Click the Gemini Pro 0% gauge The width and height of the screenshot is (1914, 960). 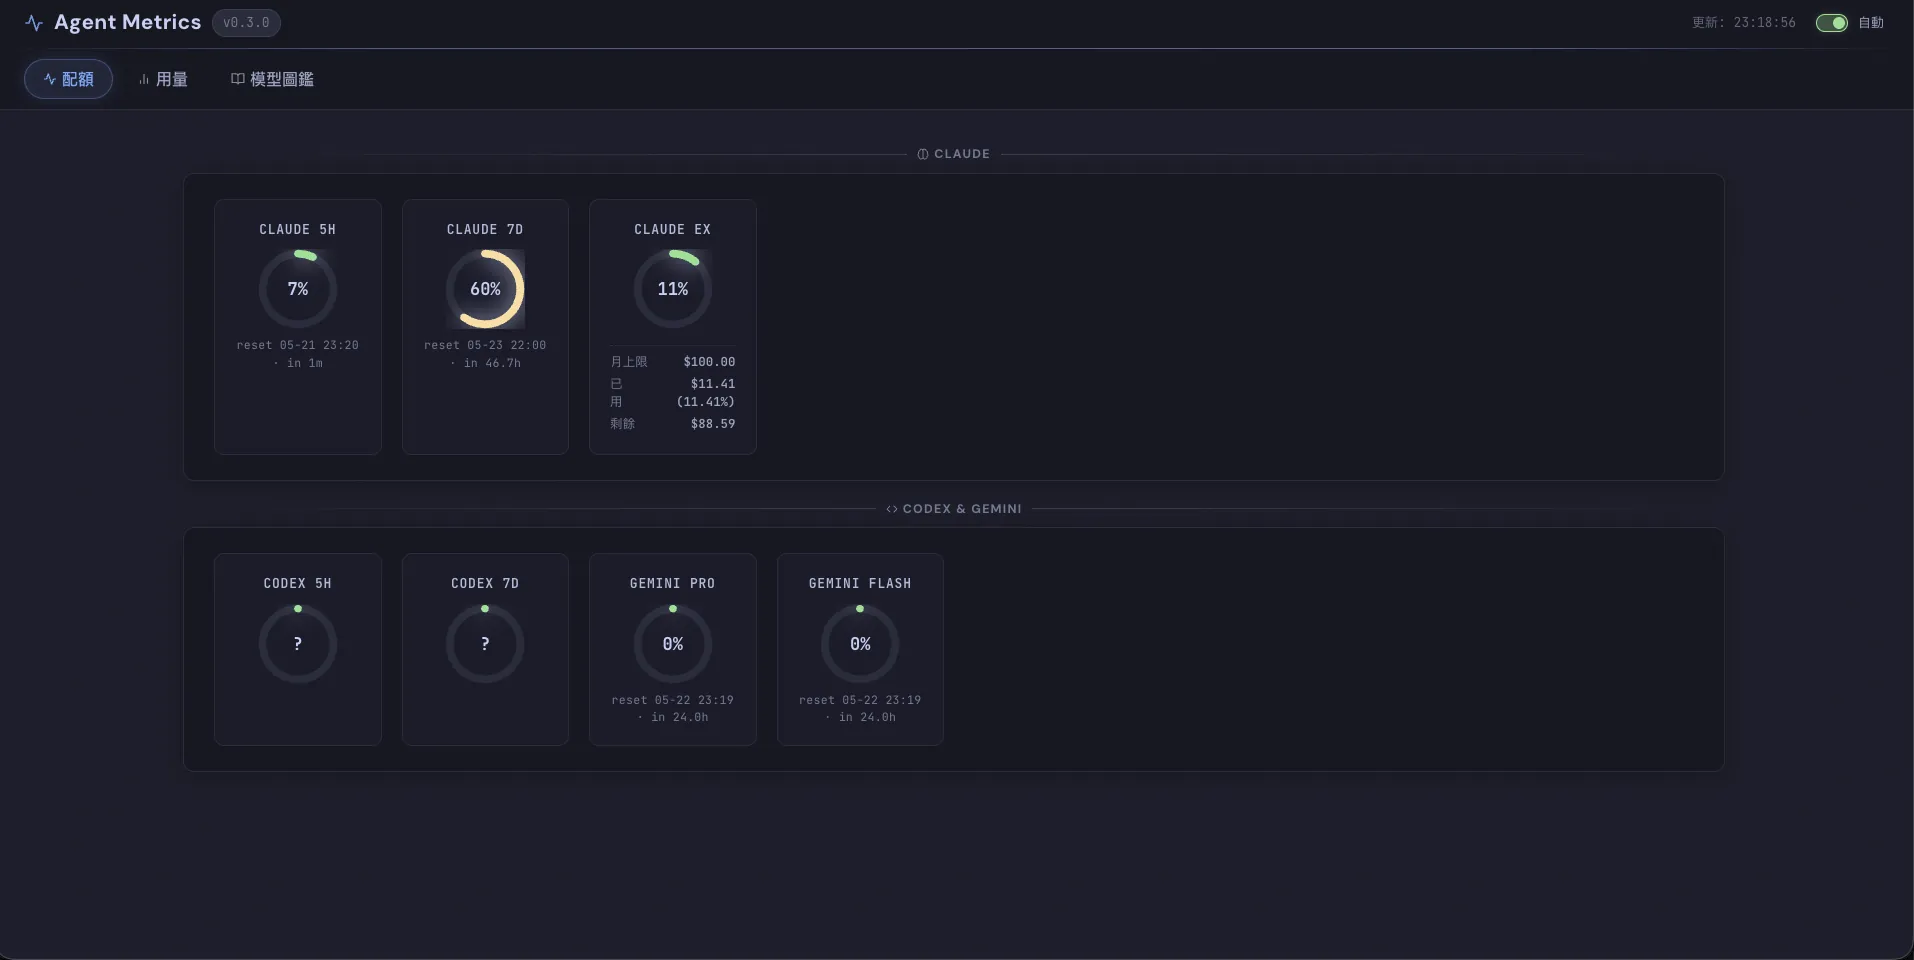click(673, 644)
